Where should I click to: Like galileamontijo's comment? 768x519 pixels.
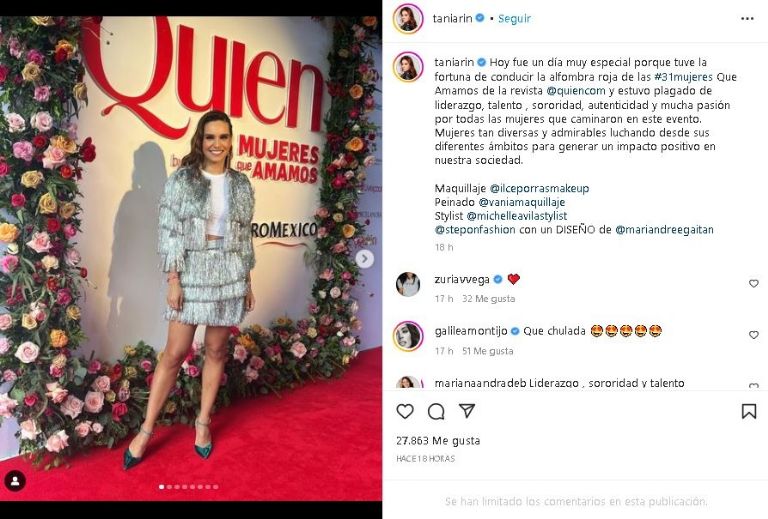pos(753,335)
